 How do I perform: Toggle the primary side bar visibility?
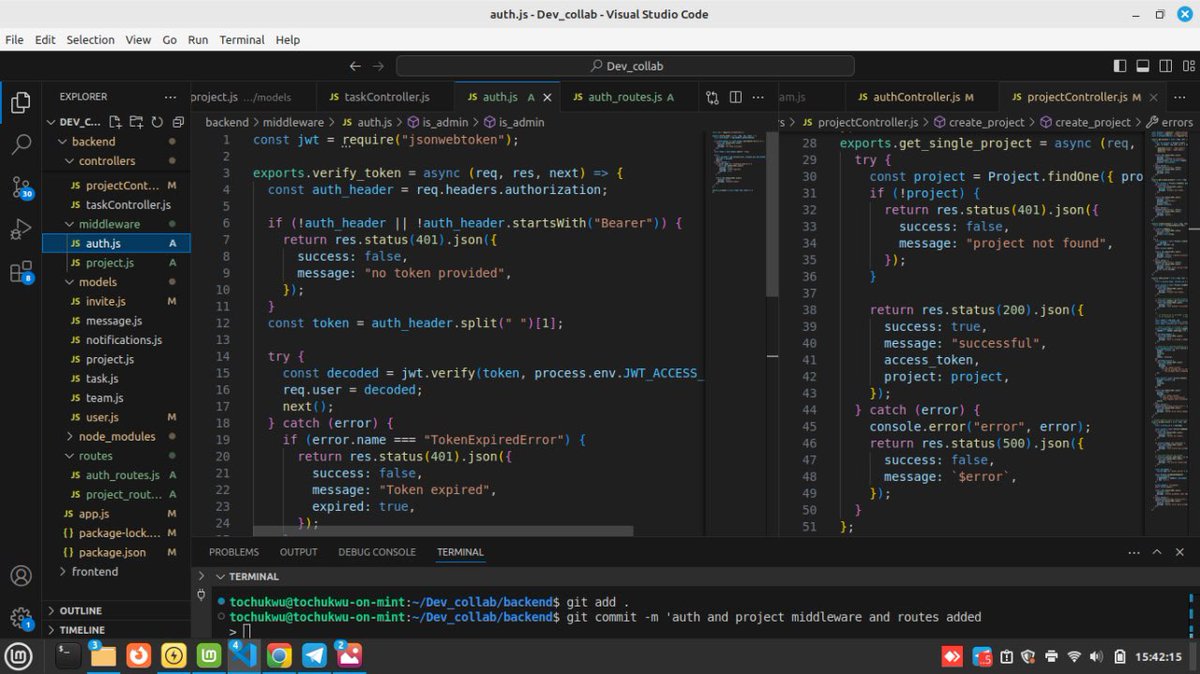pos(1120,66)
